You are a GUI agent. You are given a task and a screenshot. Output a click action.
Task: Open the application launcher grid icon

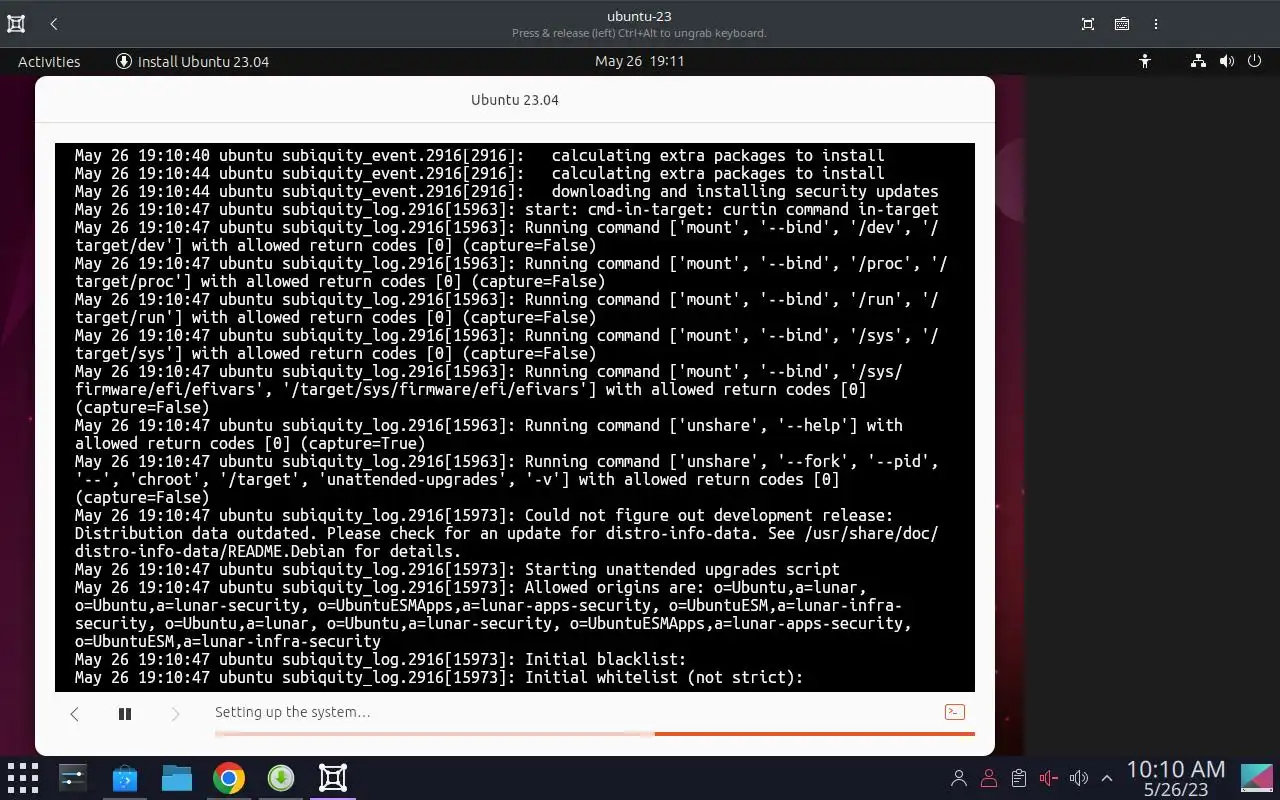22,778
